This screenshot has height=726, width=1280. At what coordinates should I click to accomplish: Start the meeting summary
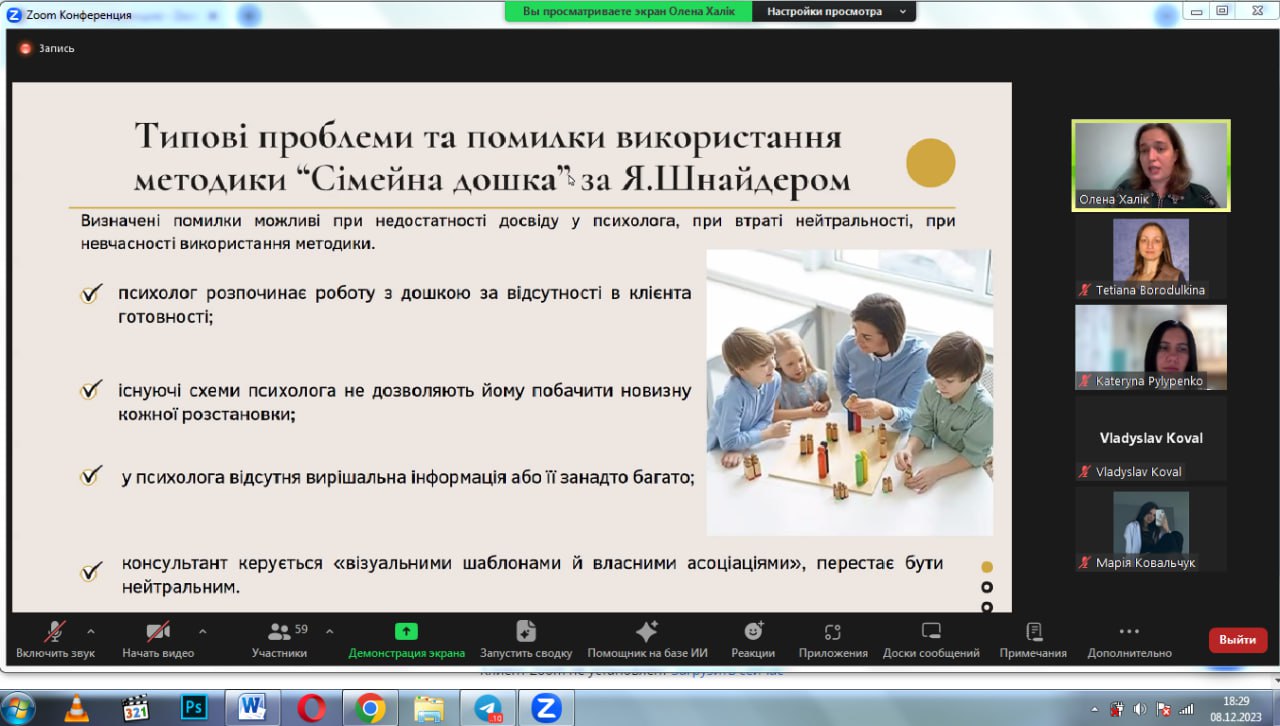point(526,632)
